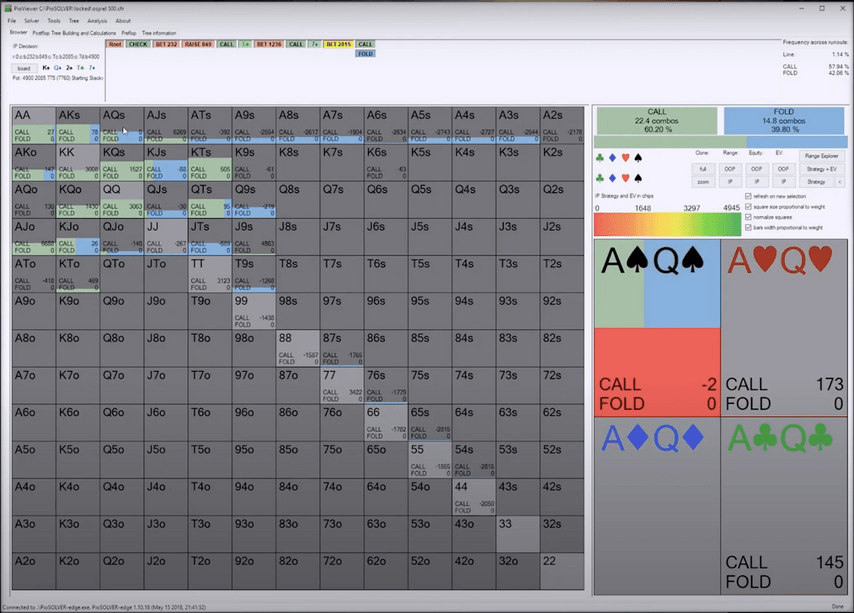The height and width of the screenshot is (613, 854).
Task: Select the AQs cell in range matrix
Action: pos(122,125)
